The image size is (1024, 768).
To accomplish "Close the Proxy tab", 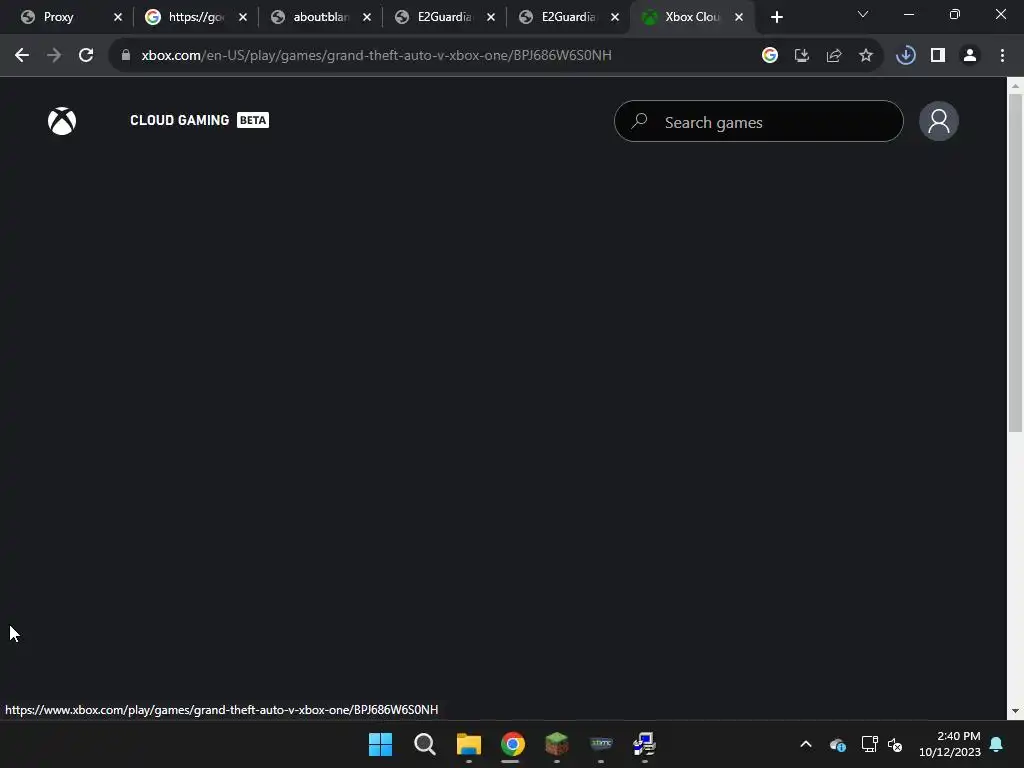I will (x=118, y=17).
